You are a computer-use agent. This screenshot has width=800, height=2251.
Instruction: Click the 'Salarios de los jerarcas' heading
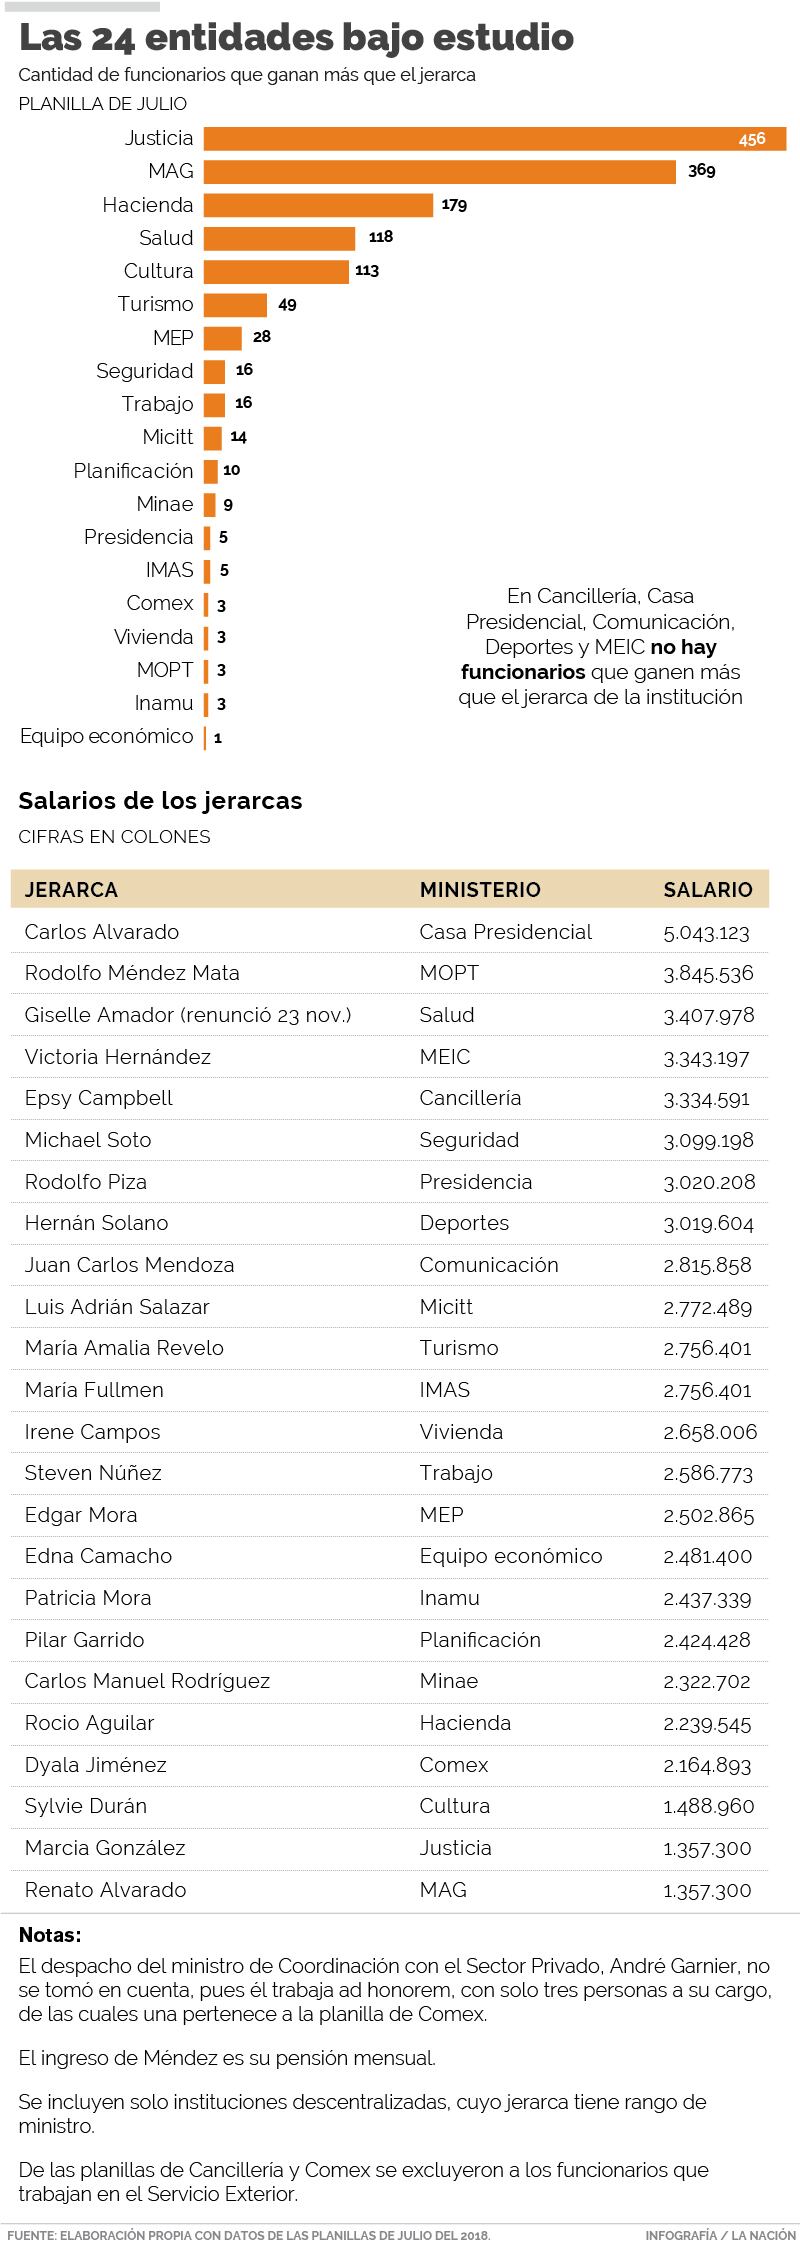161,801
